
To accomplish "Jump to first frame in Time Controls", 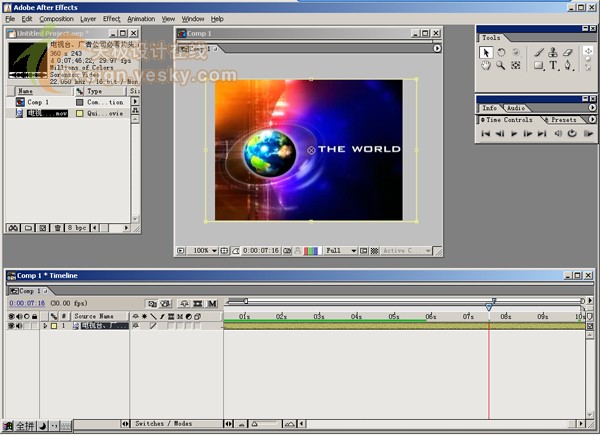I will 486,134.
